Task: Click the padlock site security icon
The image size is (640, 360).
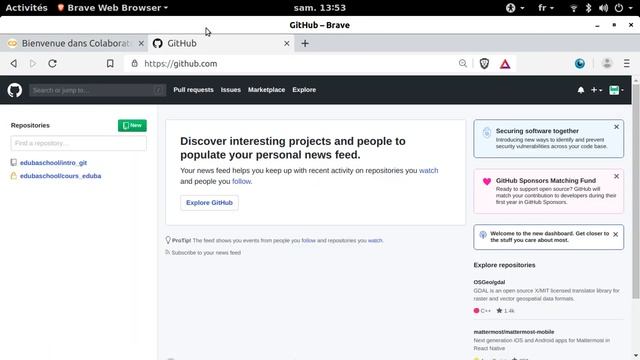Action: 134,63
